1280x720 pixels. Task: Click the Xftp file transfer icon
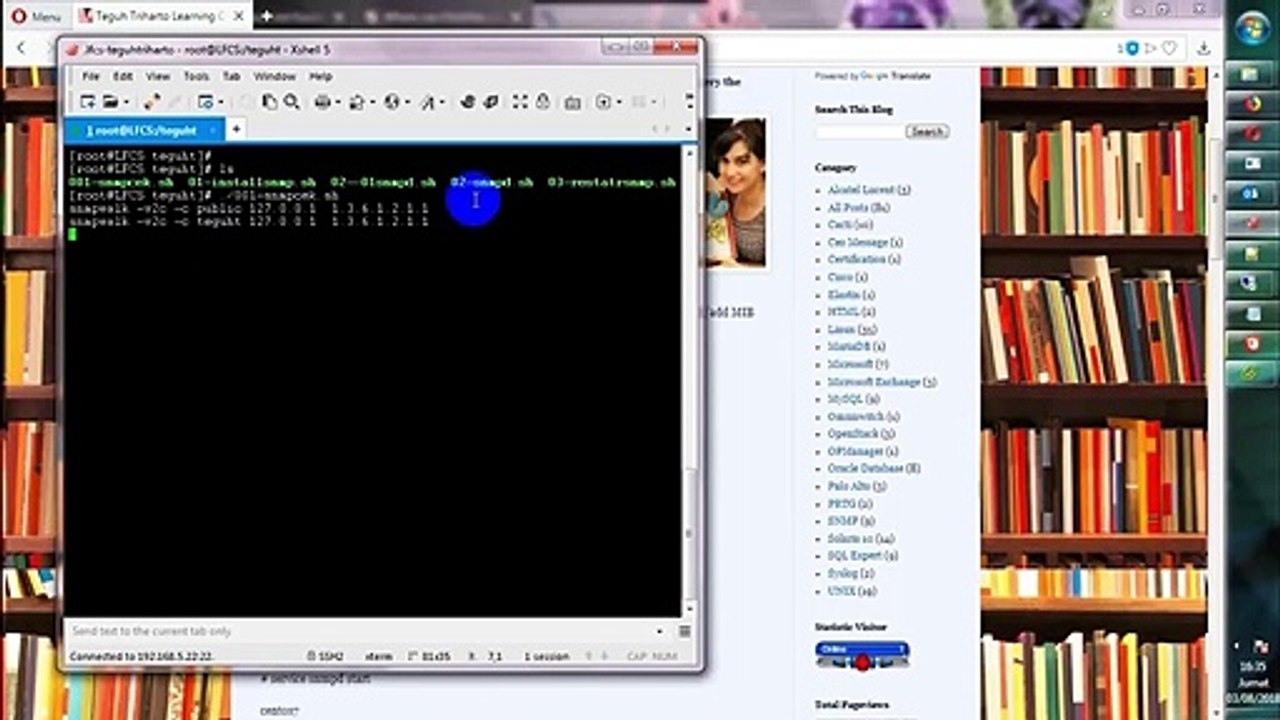(x=467, y=102)
